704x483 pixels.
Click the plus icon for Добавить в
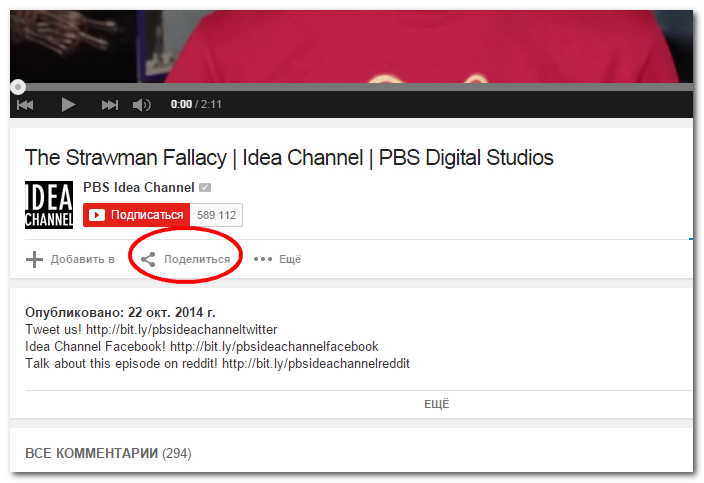[x=34, y=259]
